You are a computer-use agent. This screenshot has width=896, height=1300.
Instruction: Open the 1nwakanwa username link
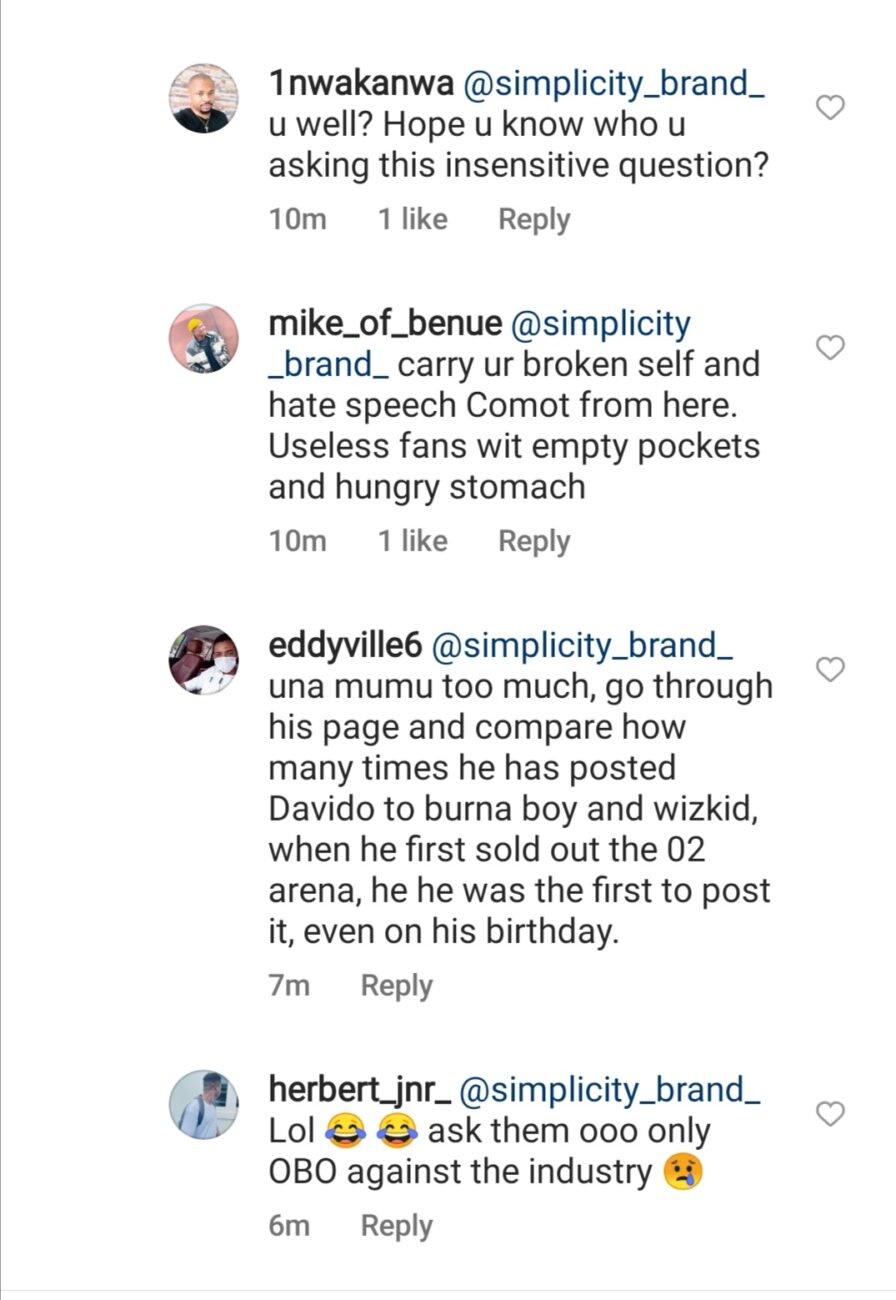pos(360,85)
